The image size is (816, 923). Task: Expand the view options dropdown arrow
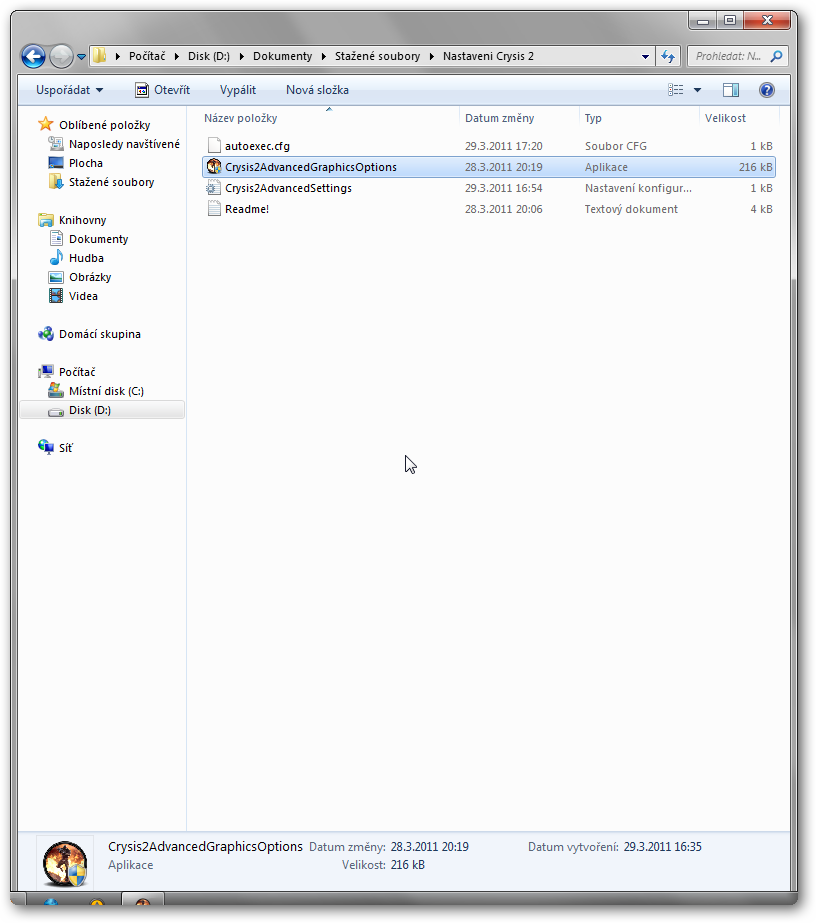click(698, 90)
